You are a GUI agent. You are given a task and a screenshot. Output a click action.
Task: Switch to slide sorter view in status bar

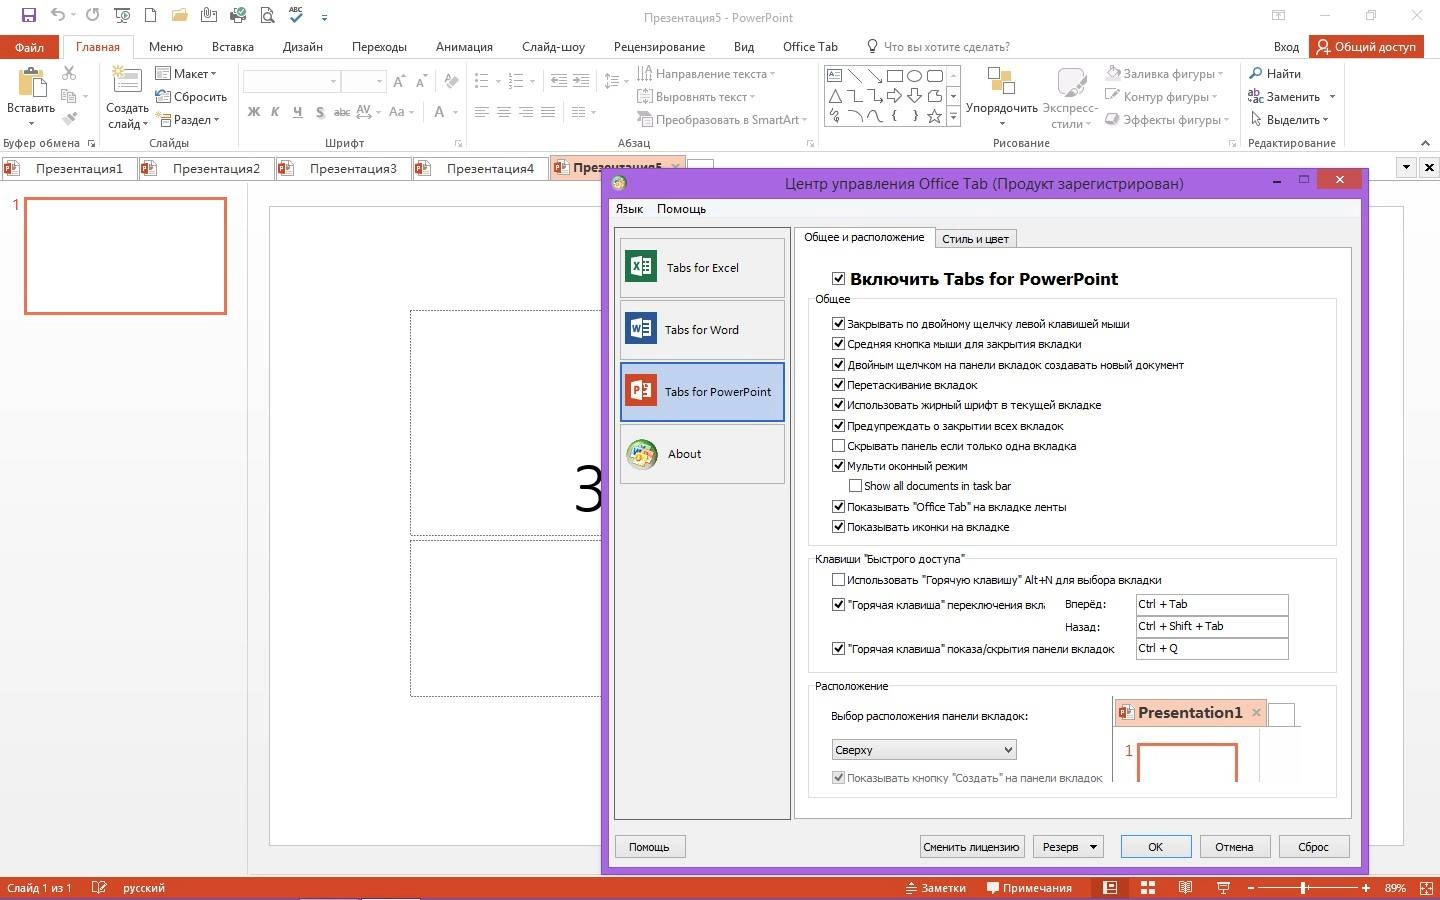tap(1147, 888)
